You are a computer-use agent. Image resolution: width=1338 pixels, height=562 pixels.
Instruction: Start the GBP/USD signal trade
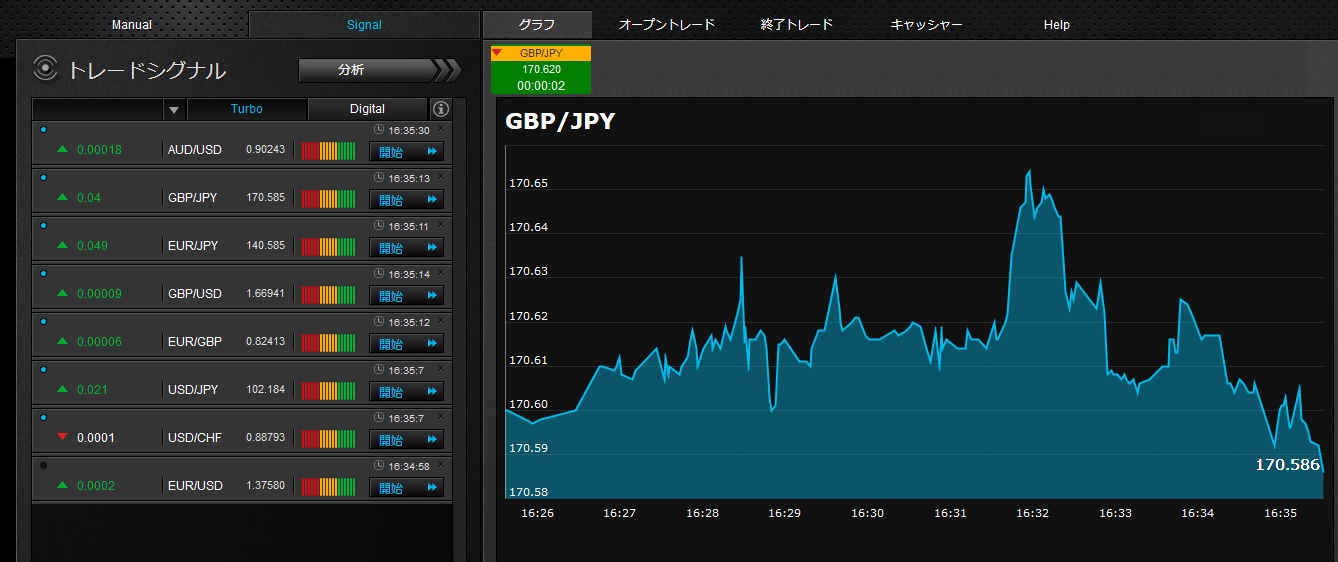(x=406, y=295)
